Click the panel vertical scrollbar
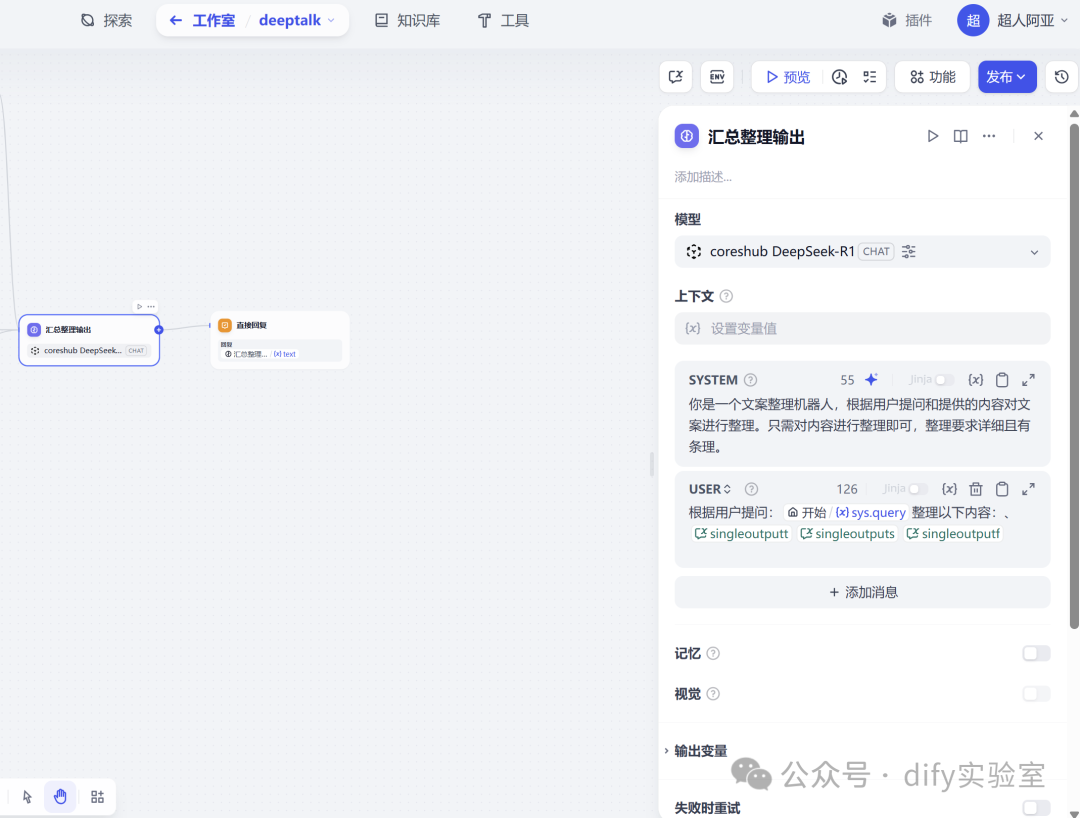Screen dimensions: 1080x818 click(1074, 375)
